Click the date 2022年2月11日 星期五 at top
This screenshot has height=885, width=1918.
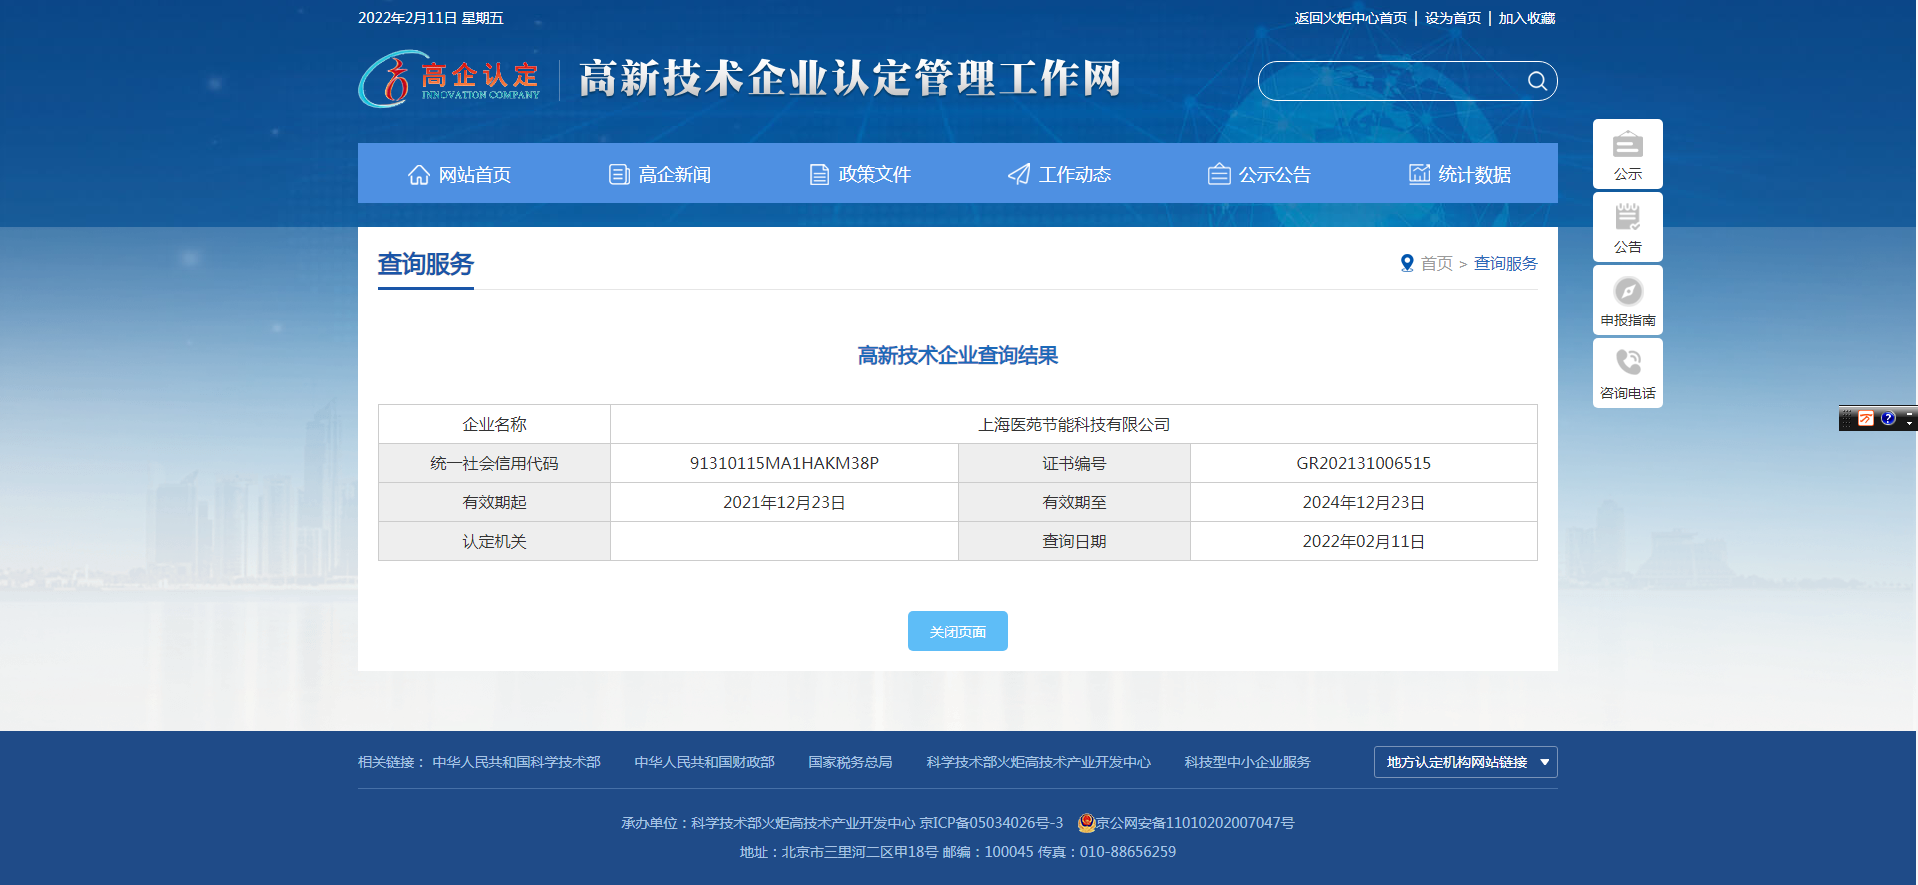coord(431,18)
